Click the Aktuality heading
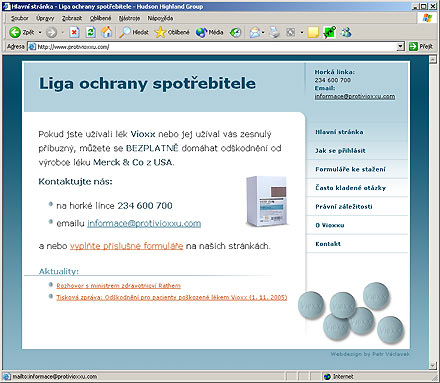 tap(59, 271)
